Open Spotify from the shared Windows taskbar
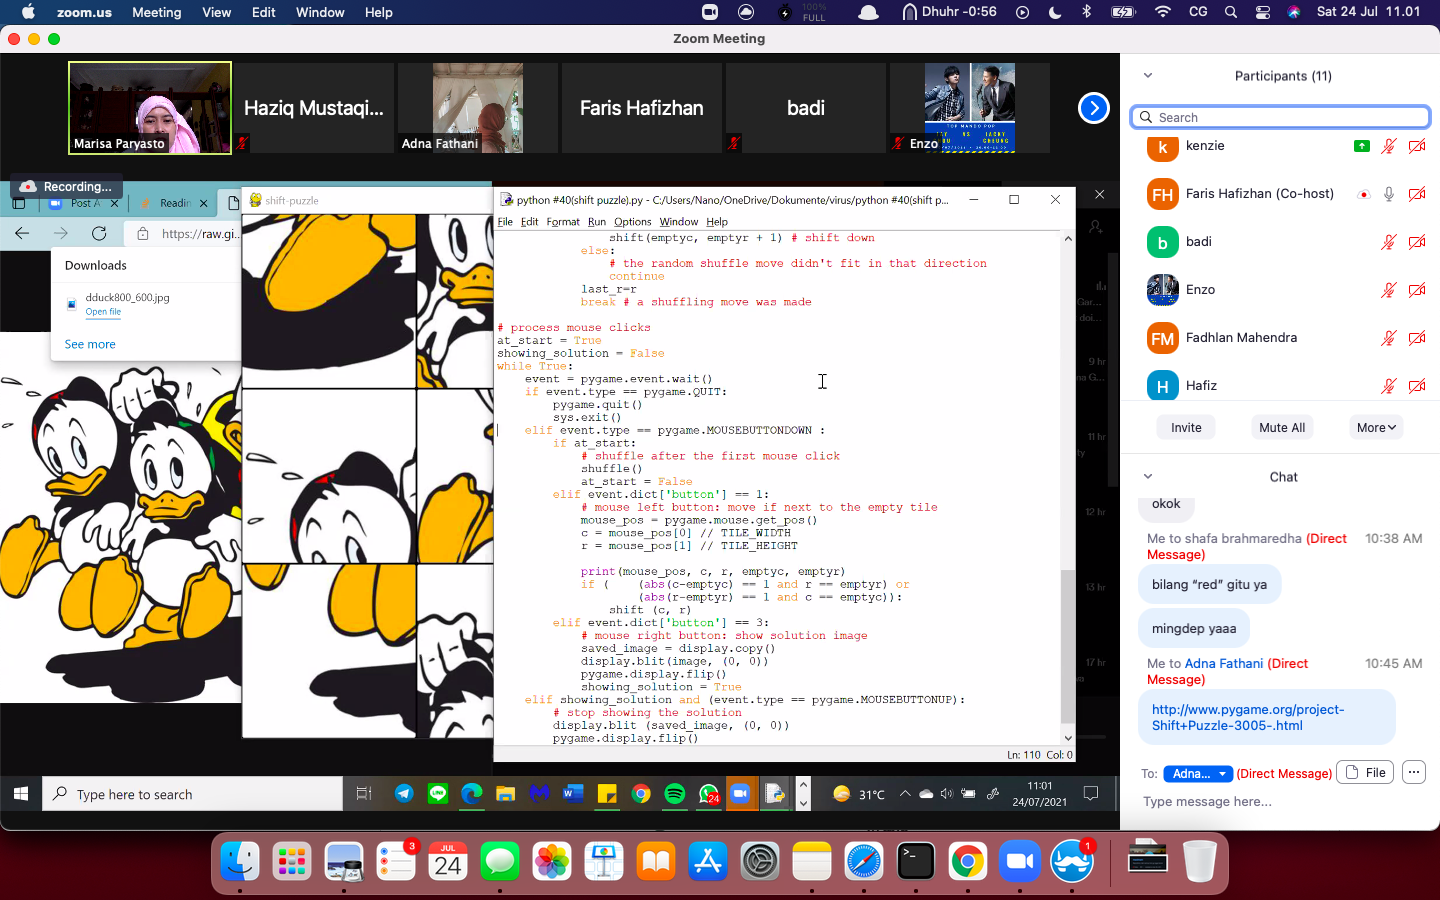The width and height of the screenshot is (1440, 900). tap(675, 794)
